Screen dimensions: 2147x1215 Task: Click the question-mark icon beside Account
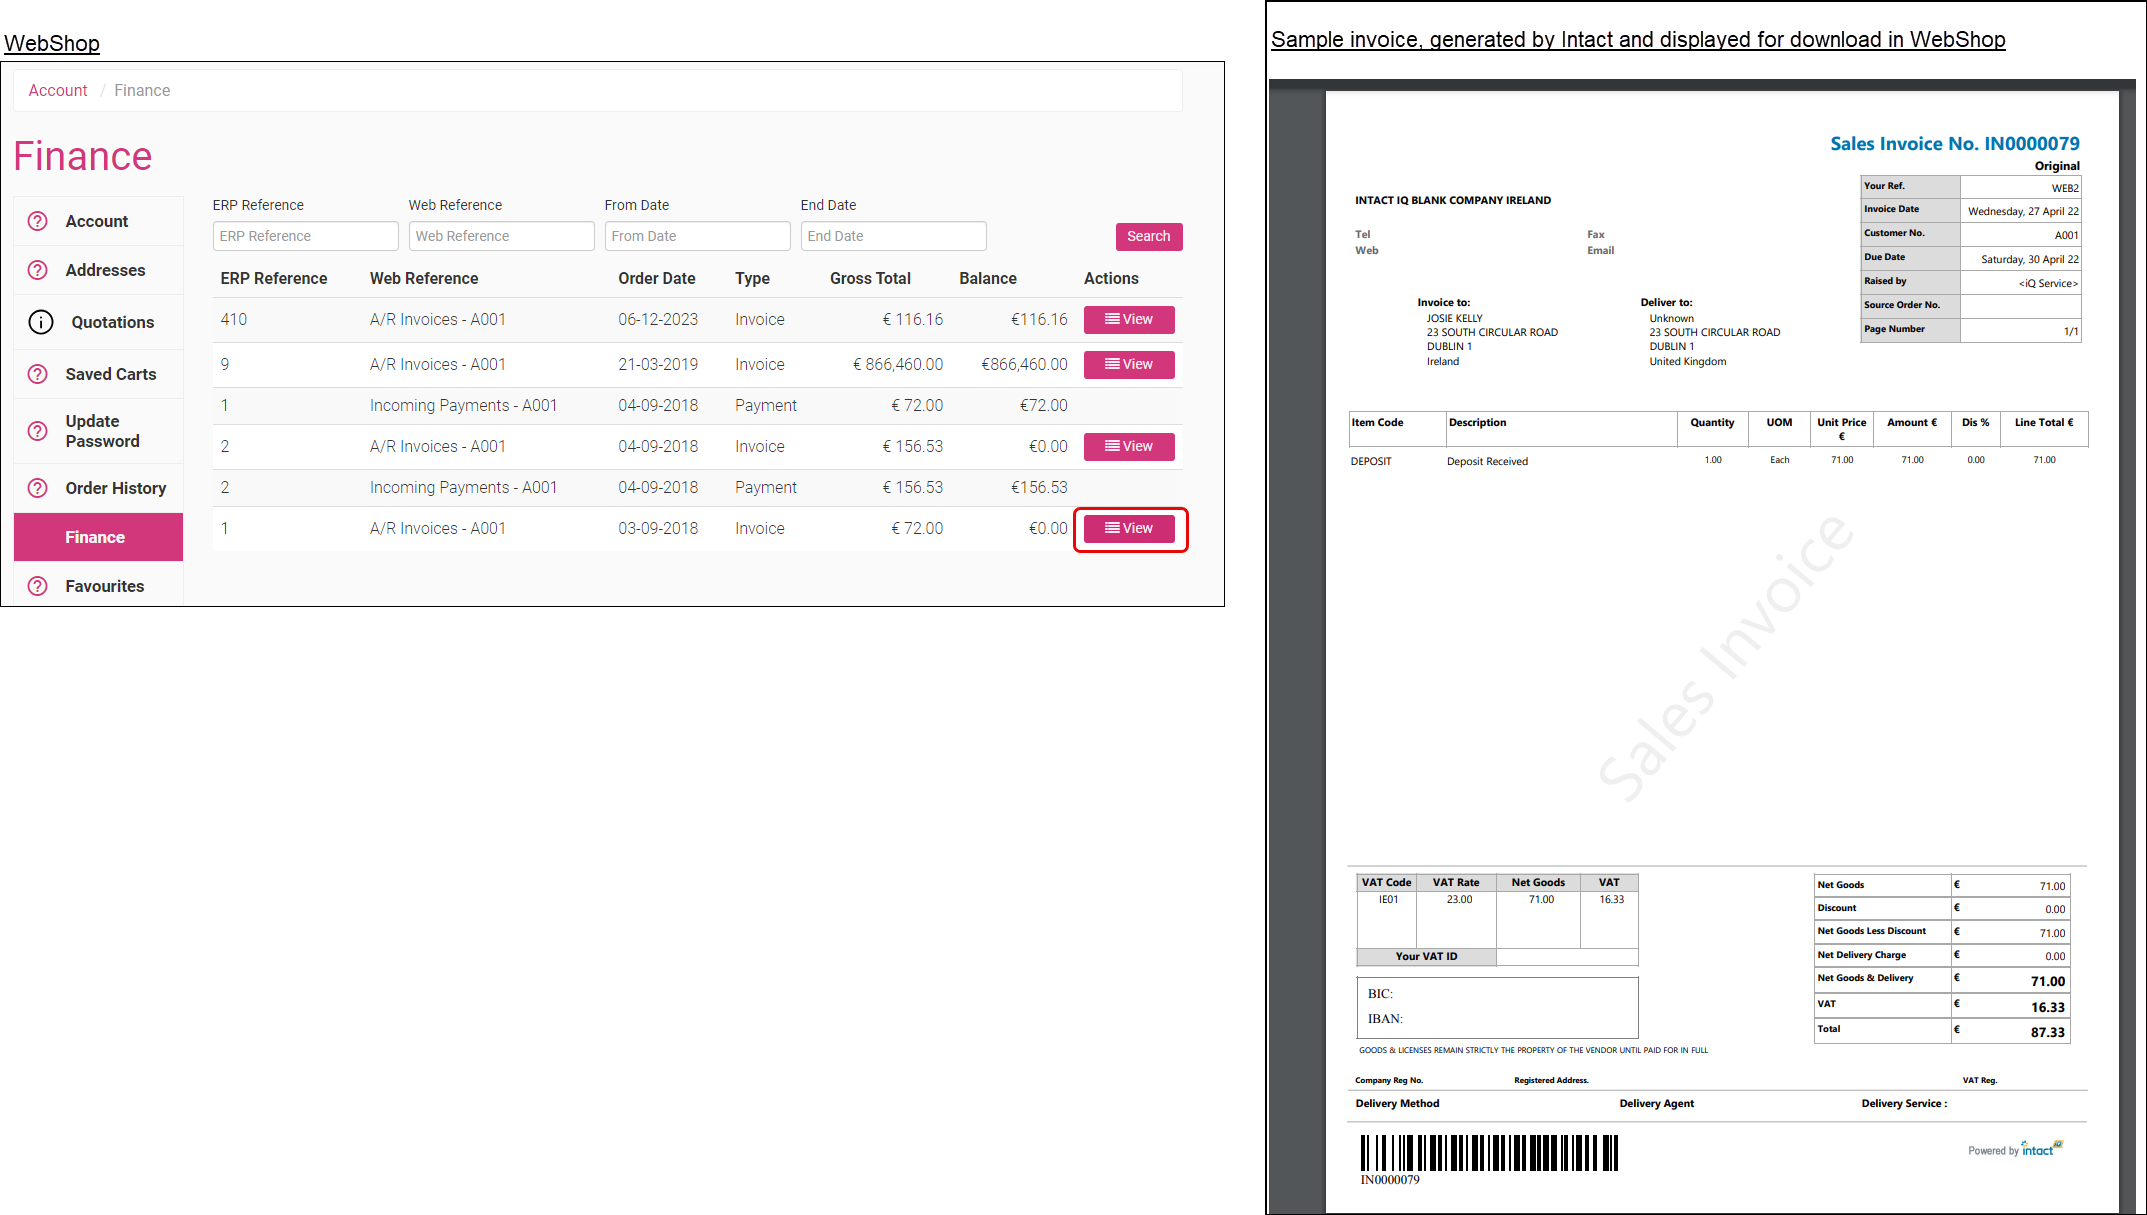click(38, 221)
